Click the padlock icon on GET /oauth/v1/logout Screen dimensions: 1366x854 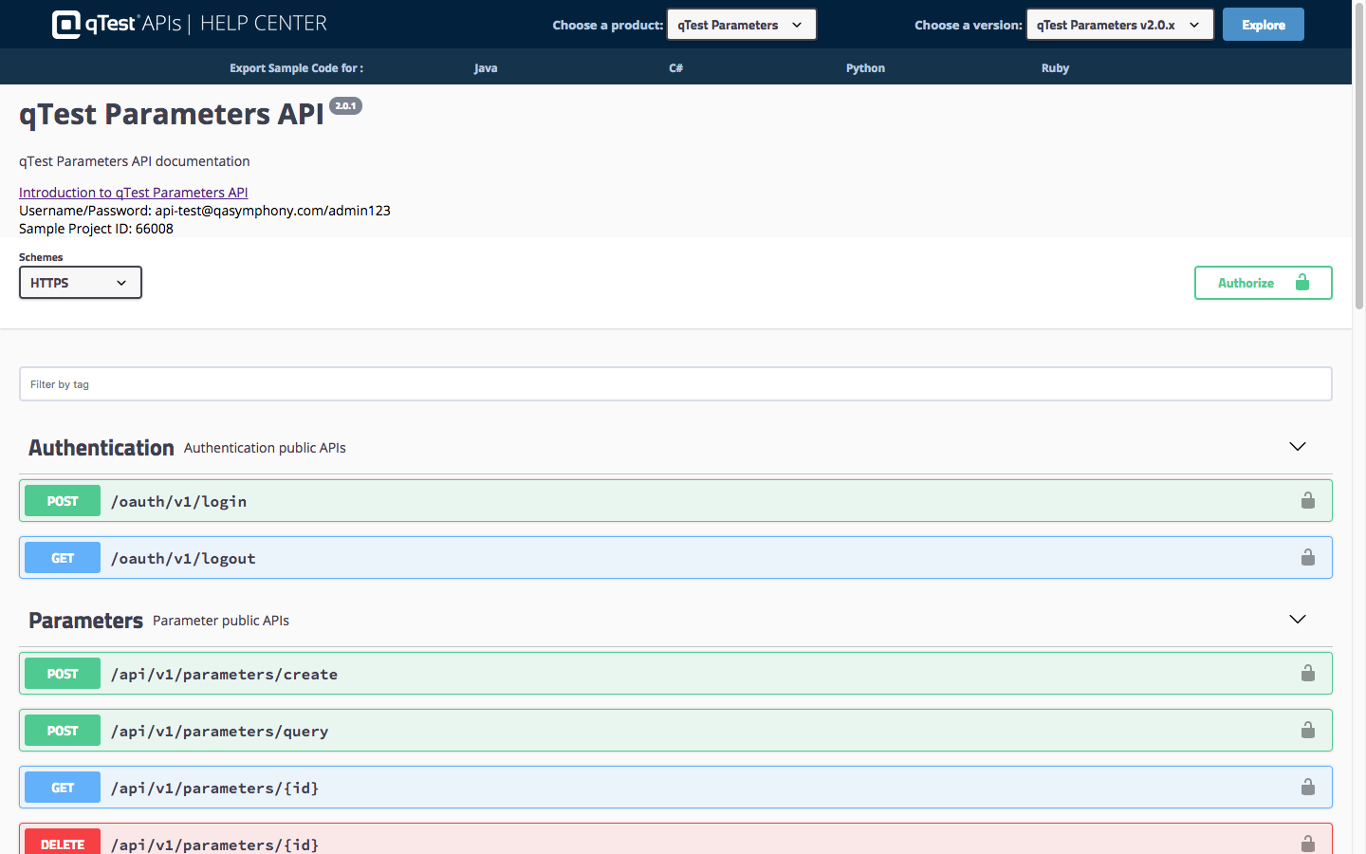[1308, 557]
